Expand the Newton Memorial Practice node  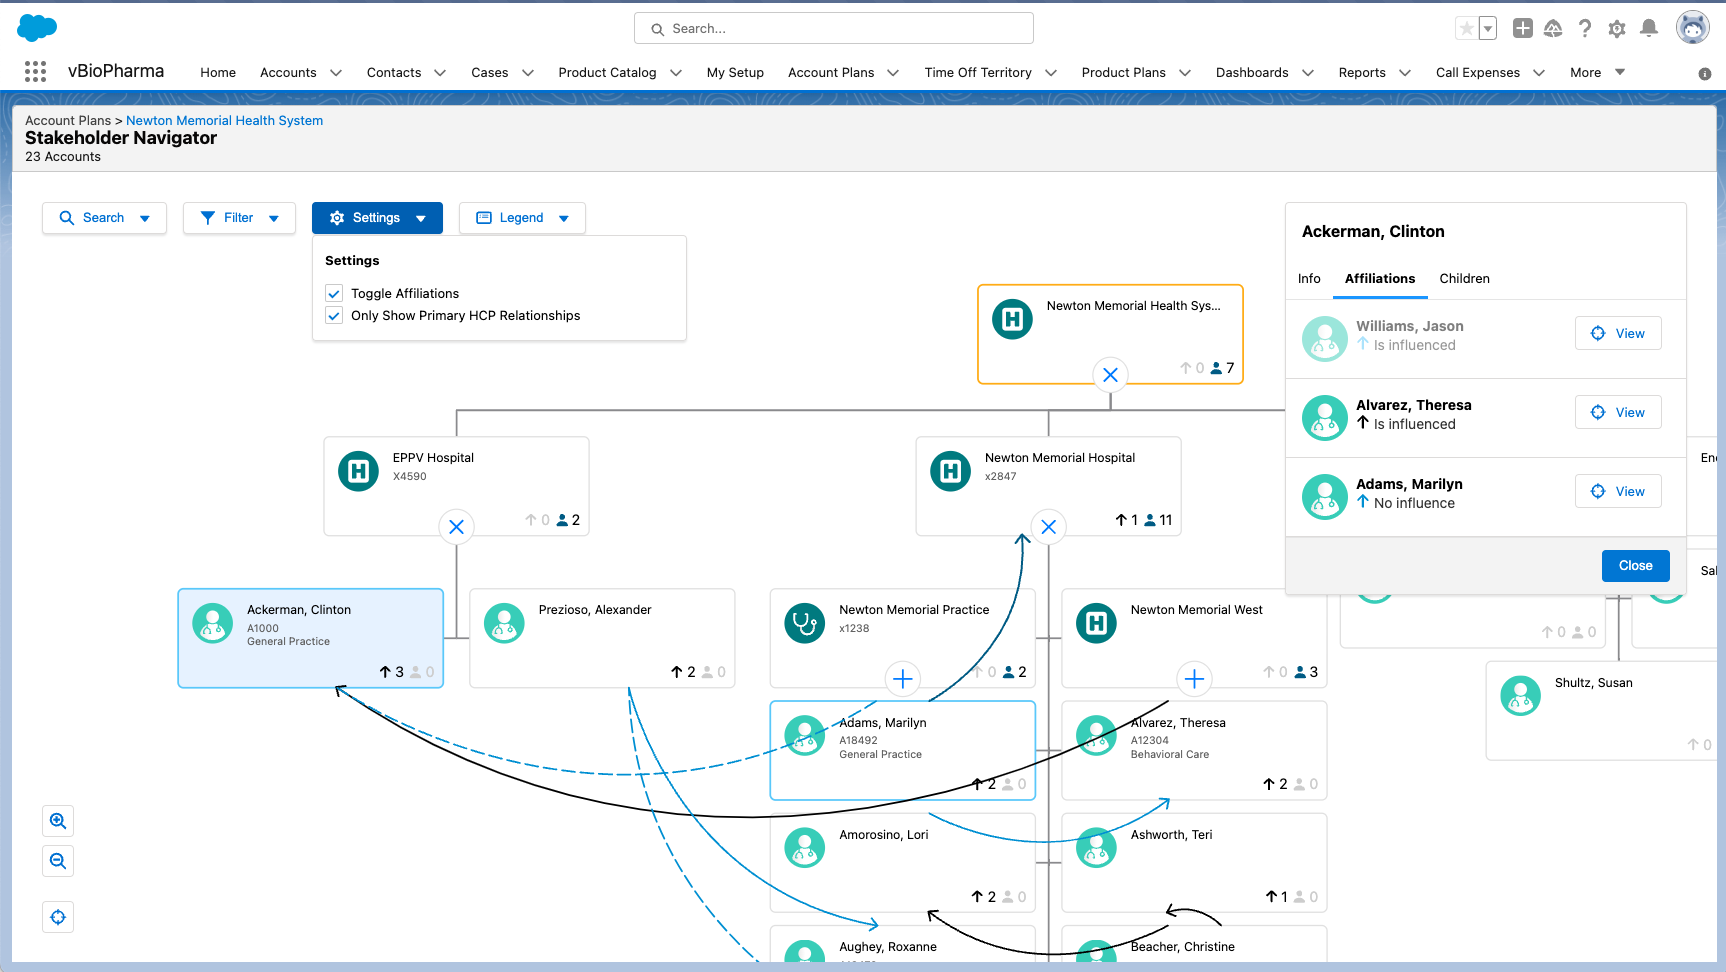902,679
